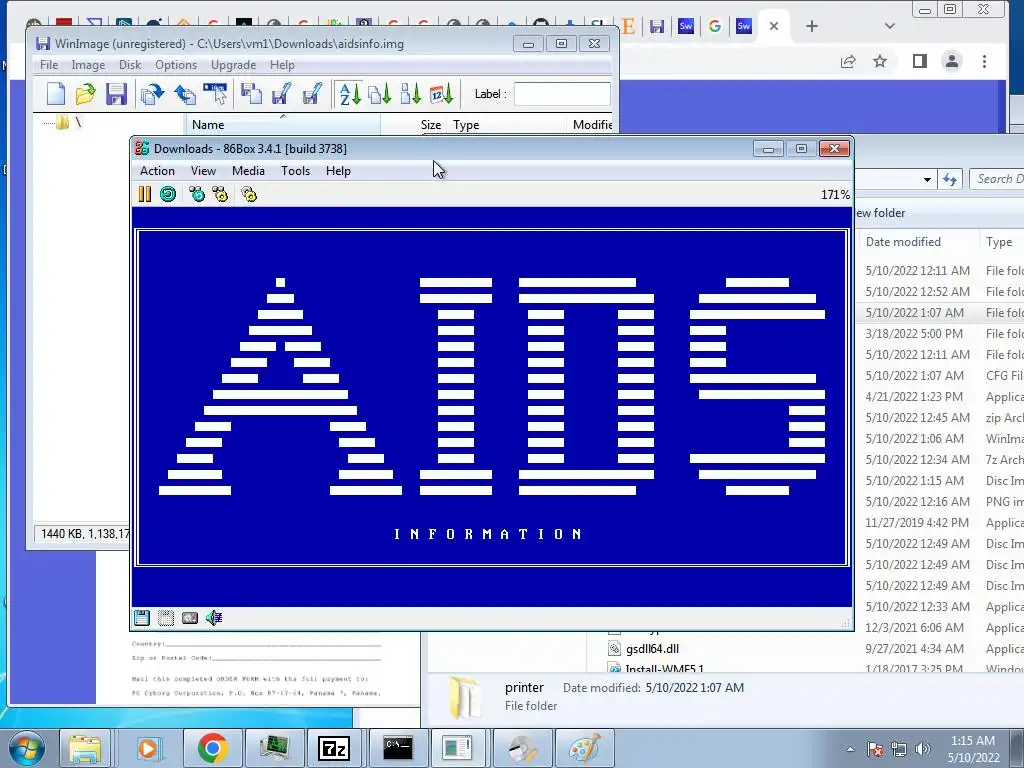Screen dimensions: 1024x768
Task: Click Name column header in WinImage
Action: 282,125
